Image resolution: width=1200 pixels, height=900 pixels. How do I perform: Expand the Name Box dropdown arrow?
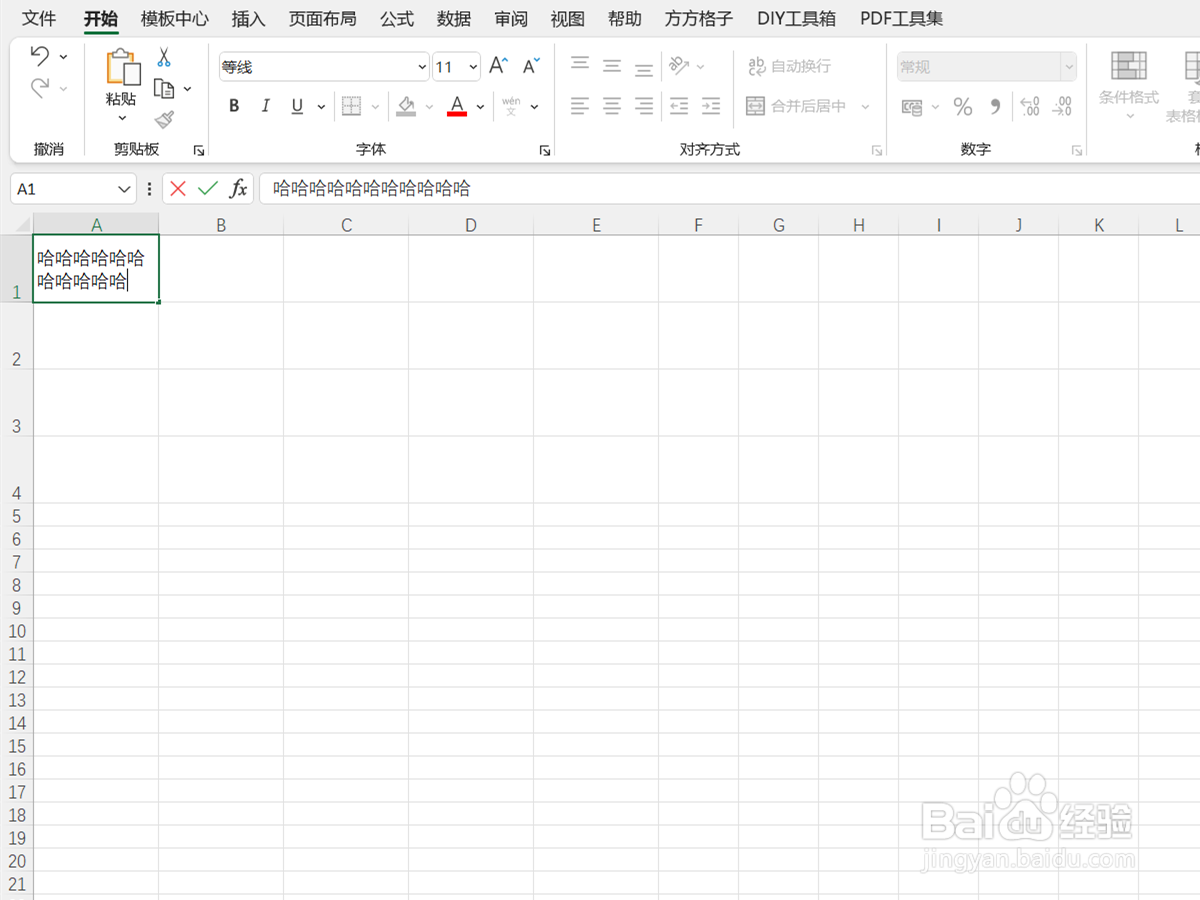[x=124, y=189]
